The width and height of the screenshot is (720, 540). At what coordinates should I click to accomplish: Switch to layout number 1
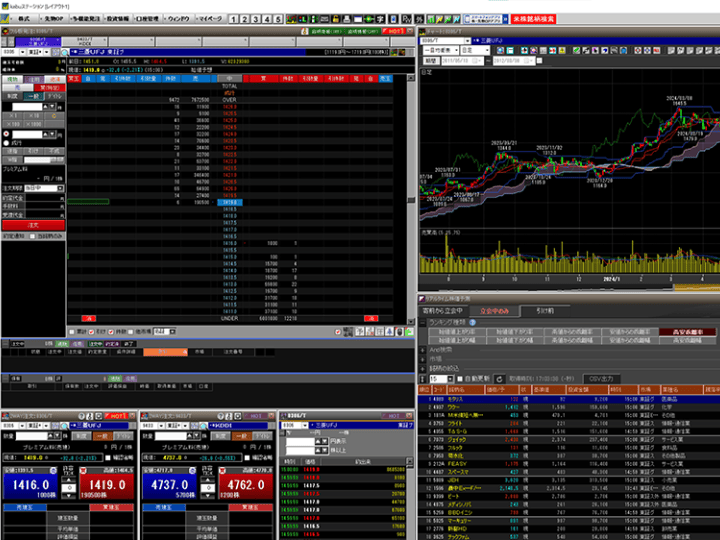pos(233,19)
